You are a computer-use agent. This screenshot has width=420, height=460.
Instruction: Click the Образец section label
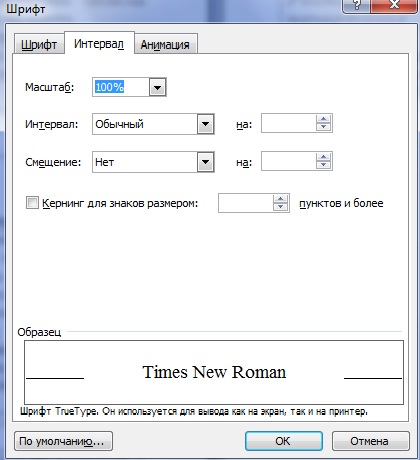coord(39,332)
